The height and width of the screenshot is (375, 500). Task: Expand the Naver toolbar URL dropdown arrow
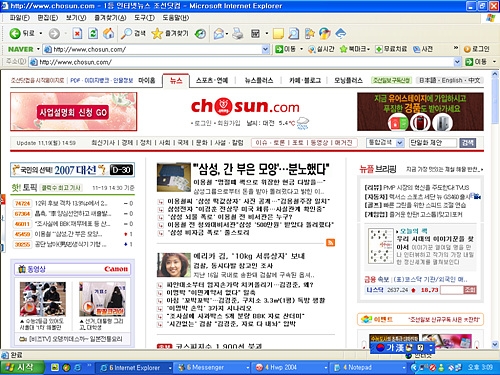265,49
